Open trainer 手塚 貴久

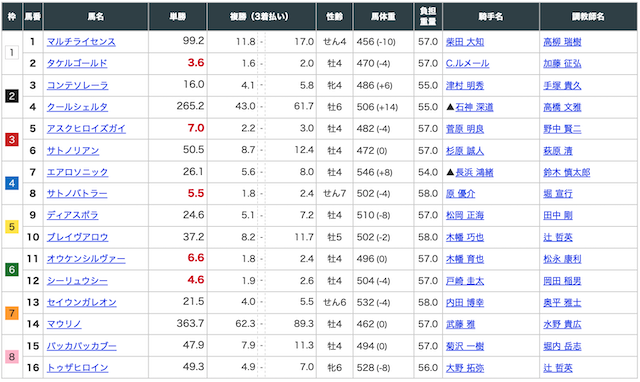pos(562,85)
